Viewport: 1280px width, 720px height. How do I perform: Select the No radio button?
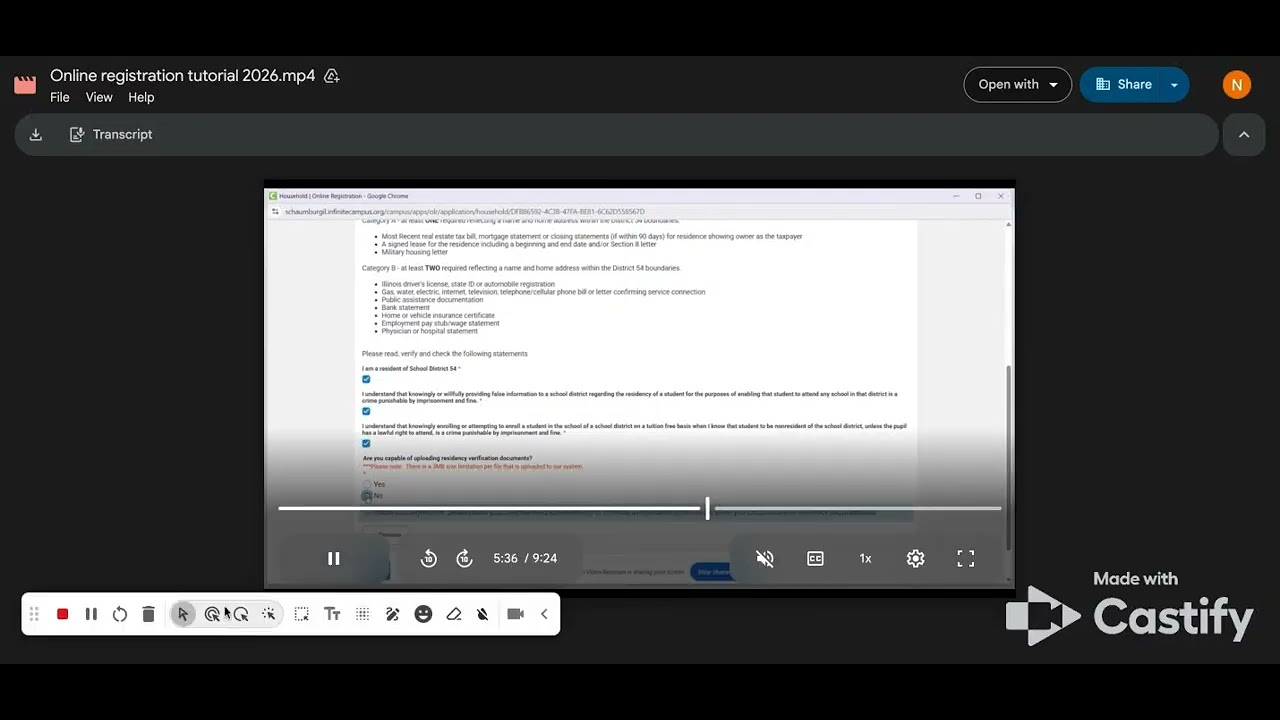(367, 496)
